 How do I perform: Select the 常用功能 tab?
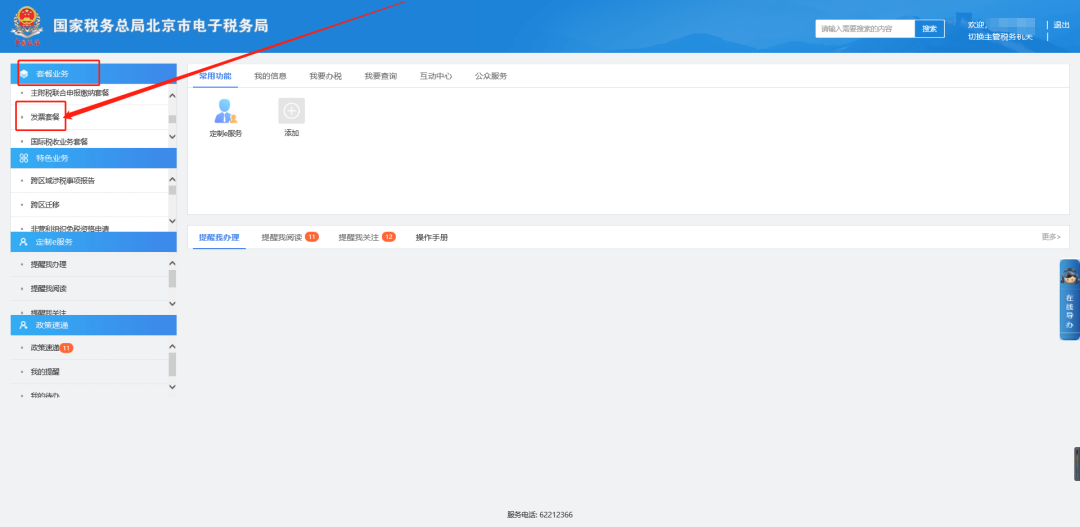(x=215, y=76)
